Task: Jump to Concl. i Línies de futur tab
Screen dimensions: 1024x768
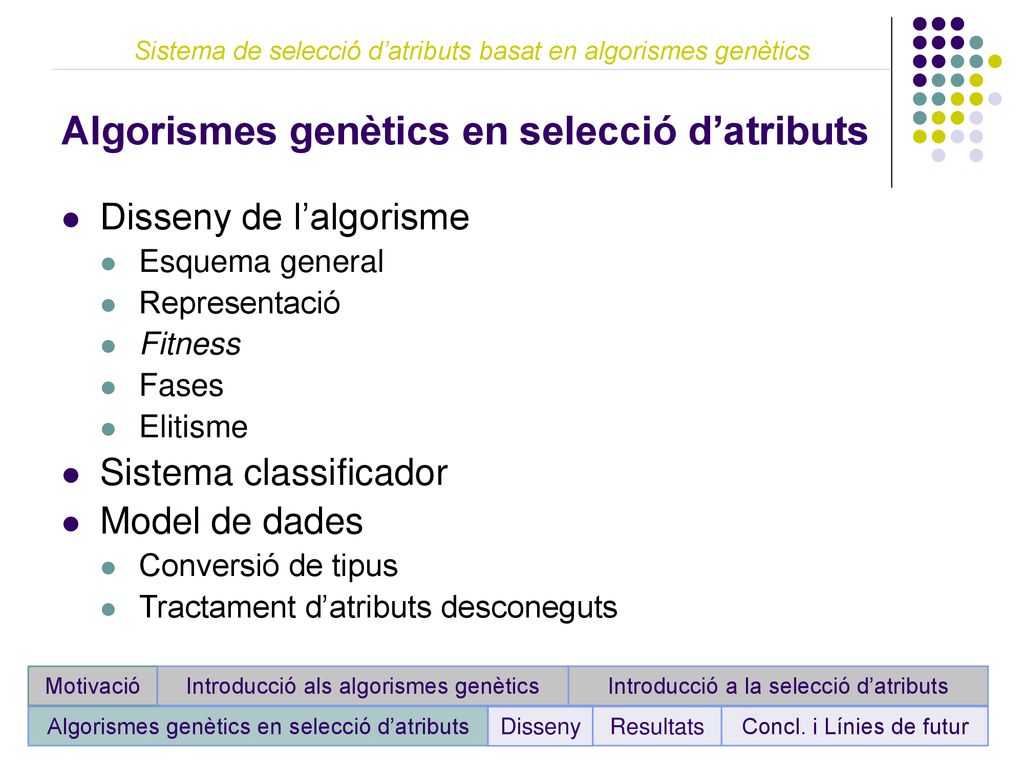Action: click(x=855, y=726)
